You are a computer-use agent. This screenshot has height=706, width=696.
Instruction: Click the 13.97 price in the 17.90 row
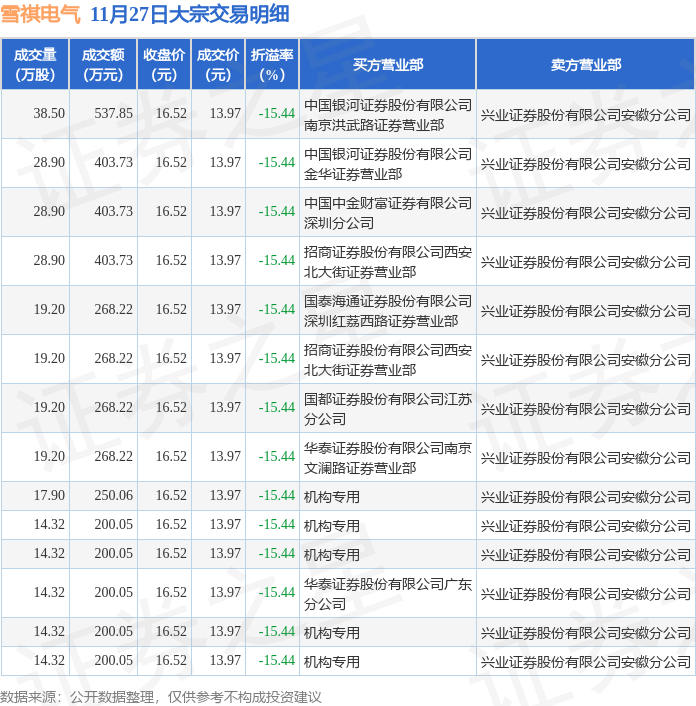(225, 495)
